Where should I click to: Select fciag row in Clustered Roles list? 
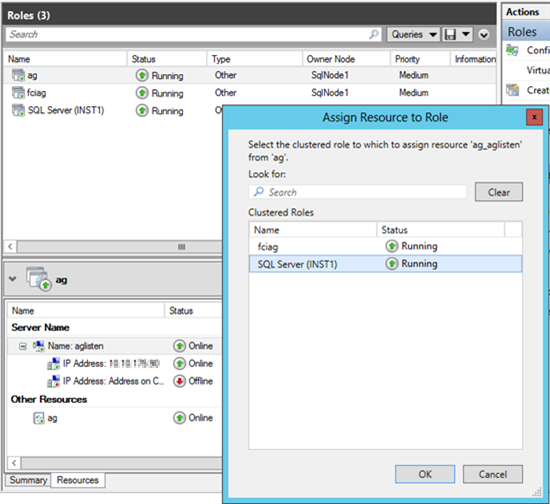coord(385,247)
